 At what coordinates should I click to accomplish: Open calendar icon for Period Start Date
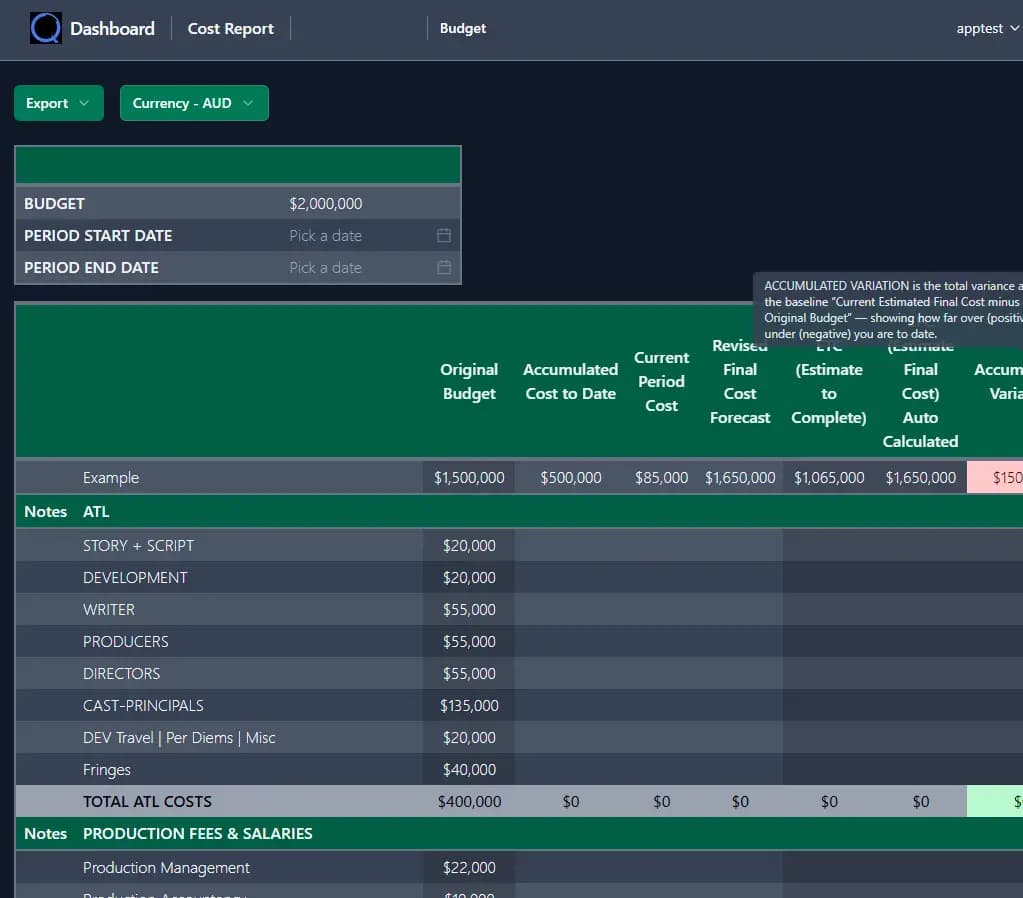(x=444, y=236)
